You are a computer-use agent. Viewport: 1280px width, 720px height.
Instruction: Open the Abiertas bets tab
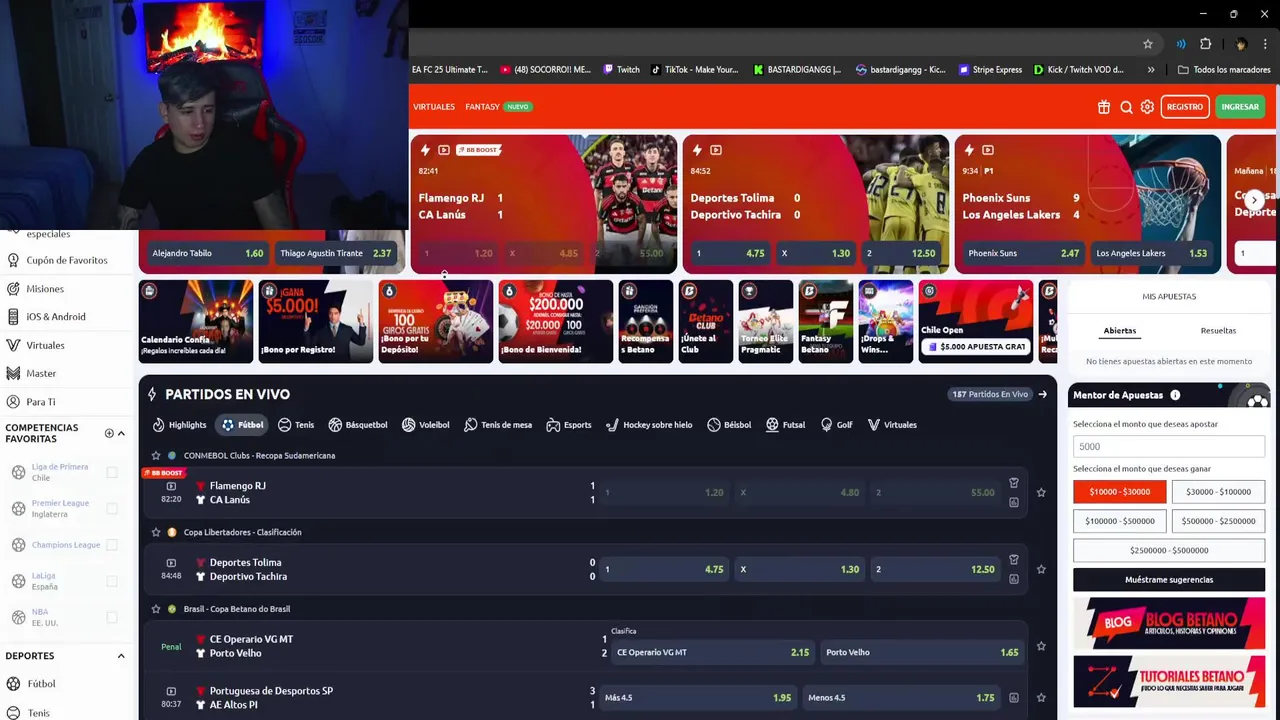point(1119,331)
